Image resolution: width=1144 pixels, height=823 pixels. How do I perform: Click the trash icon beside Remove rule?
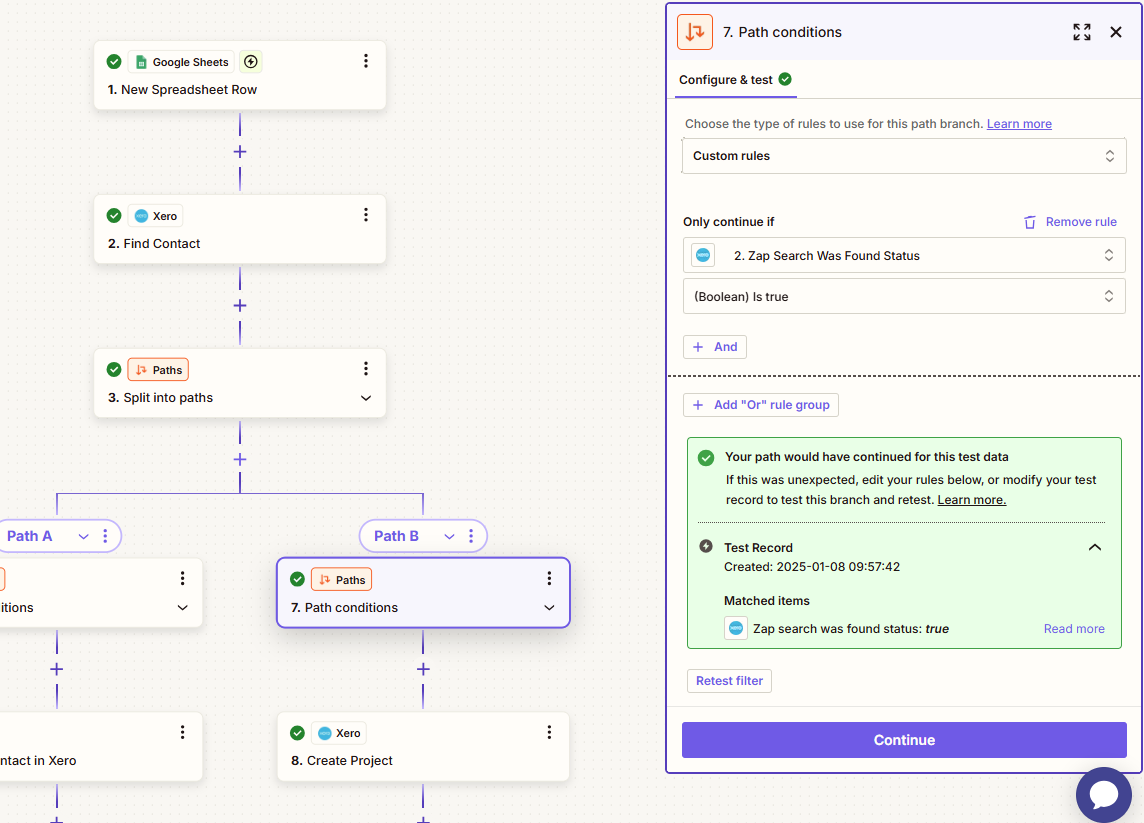[1029, 223]
